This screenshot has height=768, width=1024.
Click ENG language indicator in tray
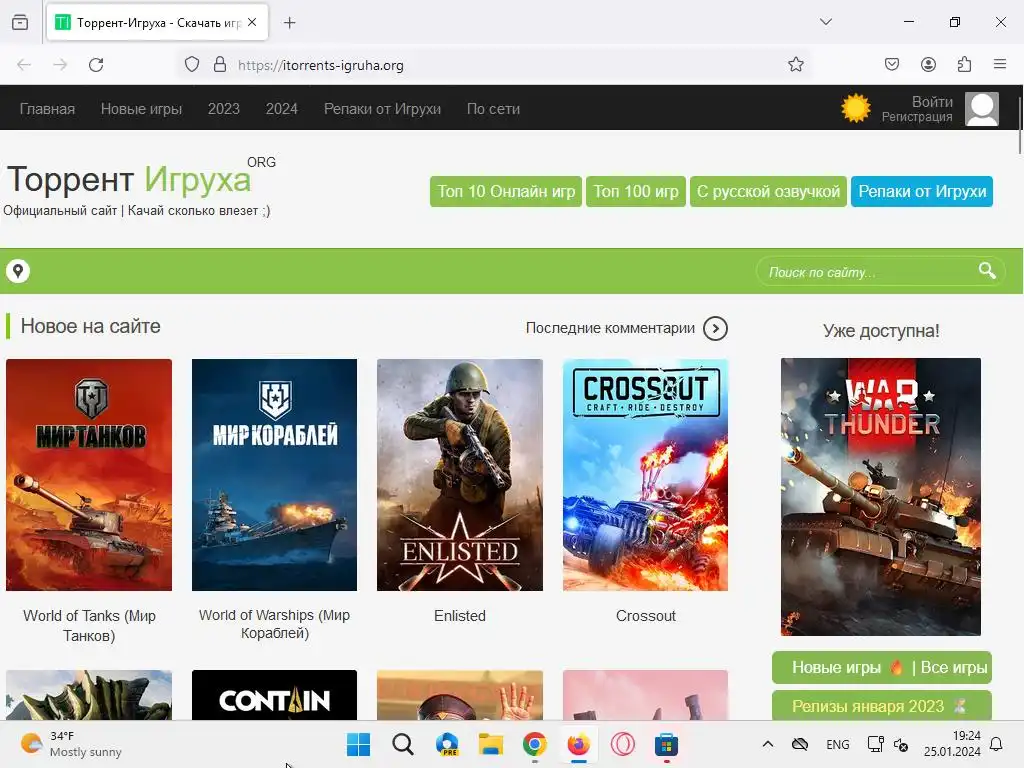(x=837, y=744)
